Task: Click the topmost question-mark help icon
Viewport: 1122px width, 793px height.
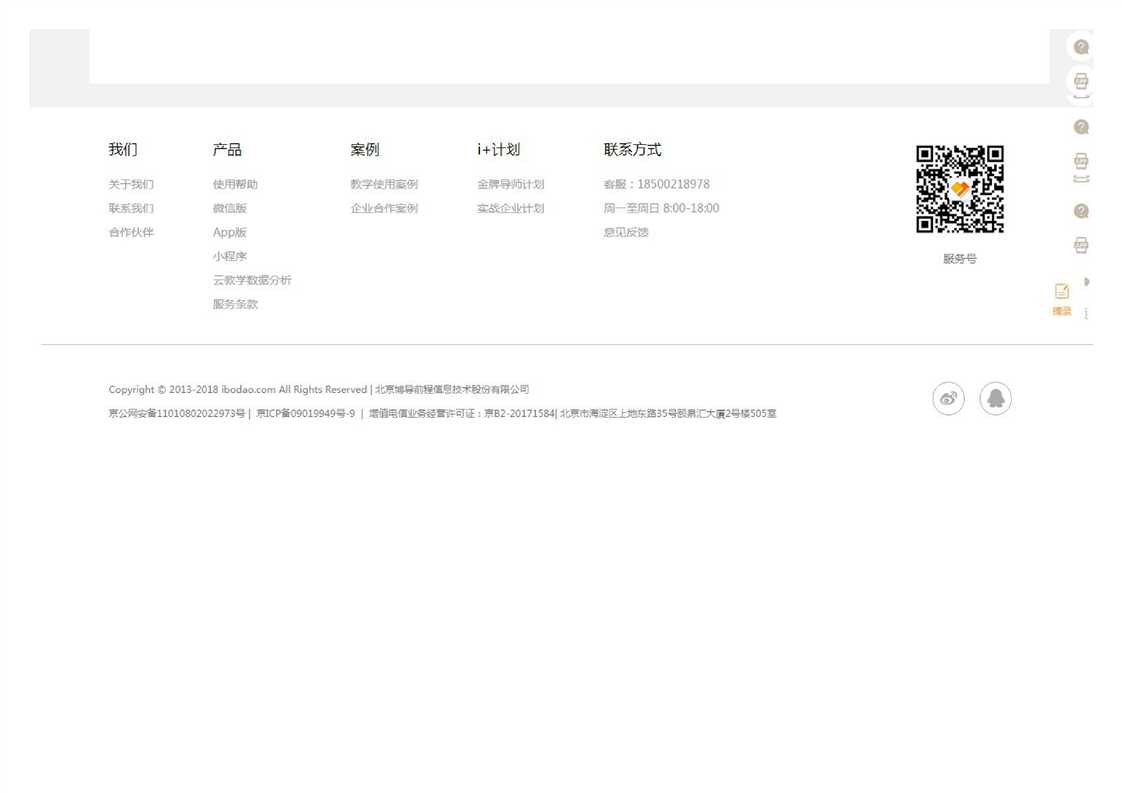Action: point(1081,47)
